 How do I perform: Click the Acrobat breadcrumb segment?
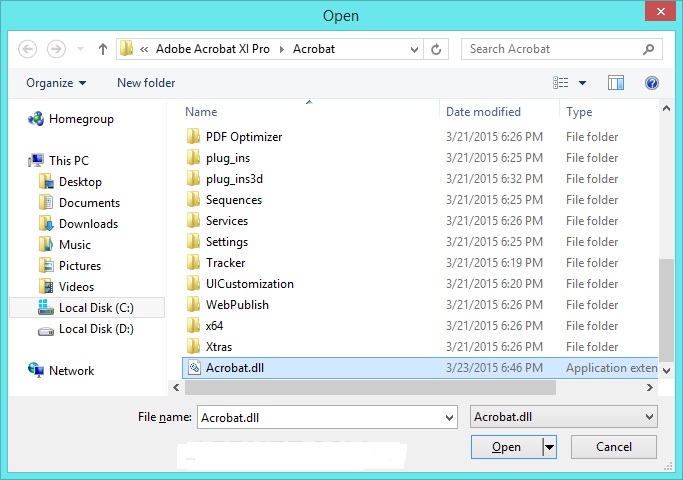(314, 49)
